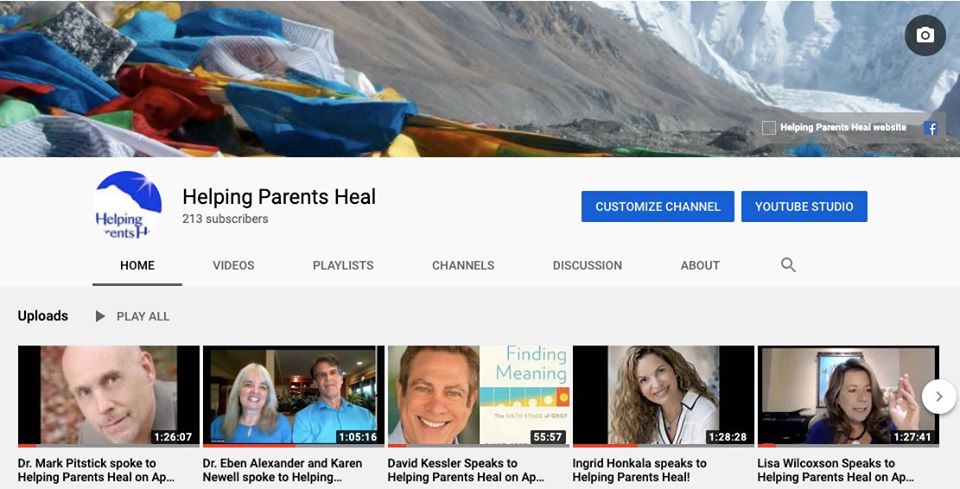
Task: Open the Eben Alexander and Karen Newell thumbnail
Action: coord(294,396)
